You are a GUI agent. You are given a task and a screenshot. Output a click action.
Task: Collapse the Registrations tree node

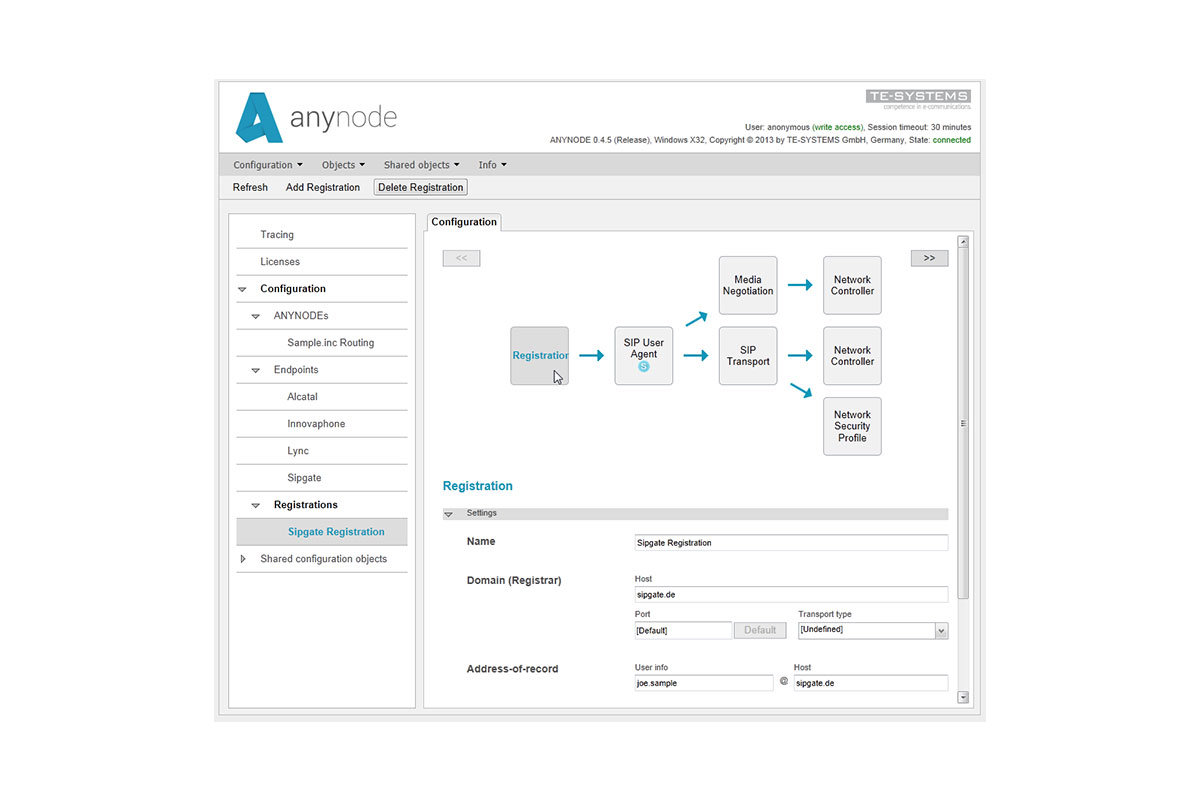tap(256, 505)
